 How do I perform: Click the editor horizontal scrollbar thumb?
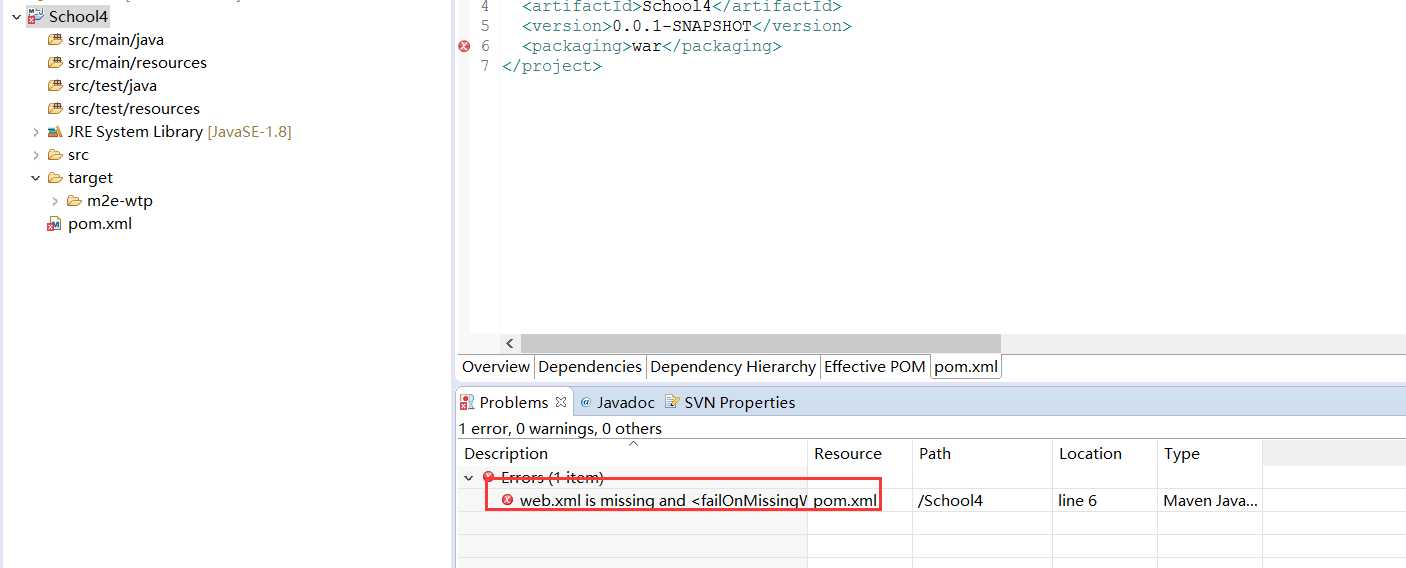click(761, 343)
